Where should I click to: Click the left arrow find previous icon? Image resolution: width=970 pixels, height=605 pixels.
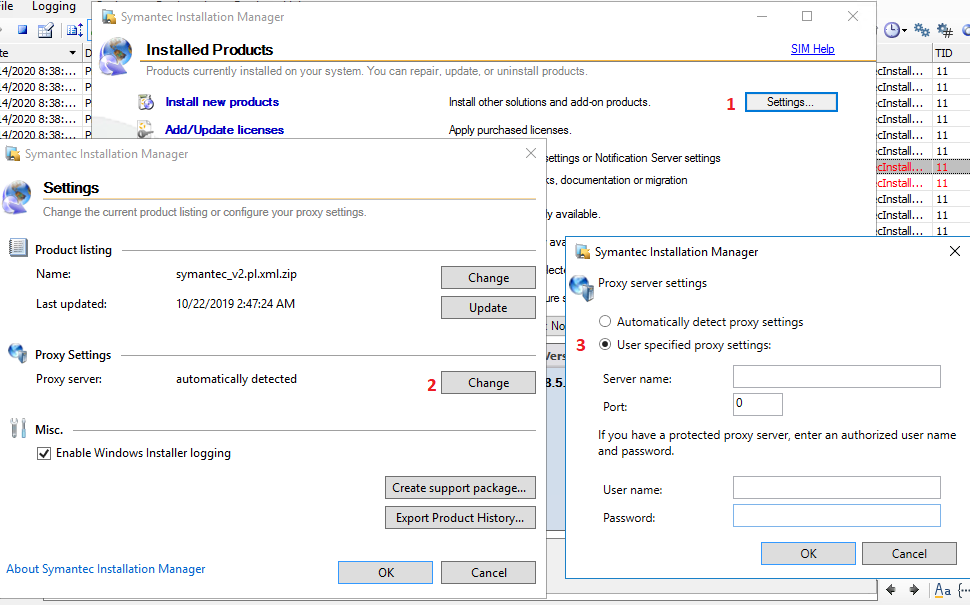click(890, 590)
